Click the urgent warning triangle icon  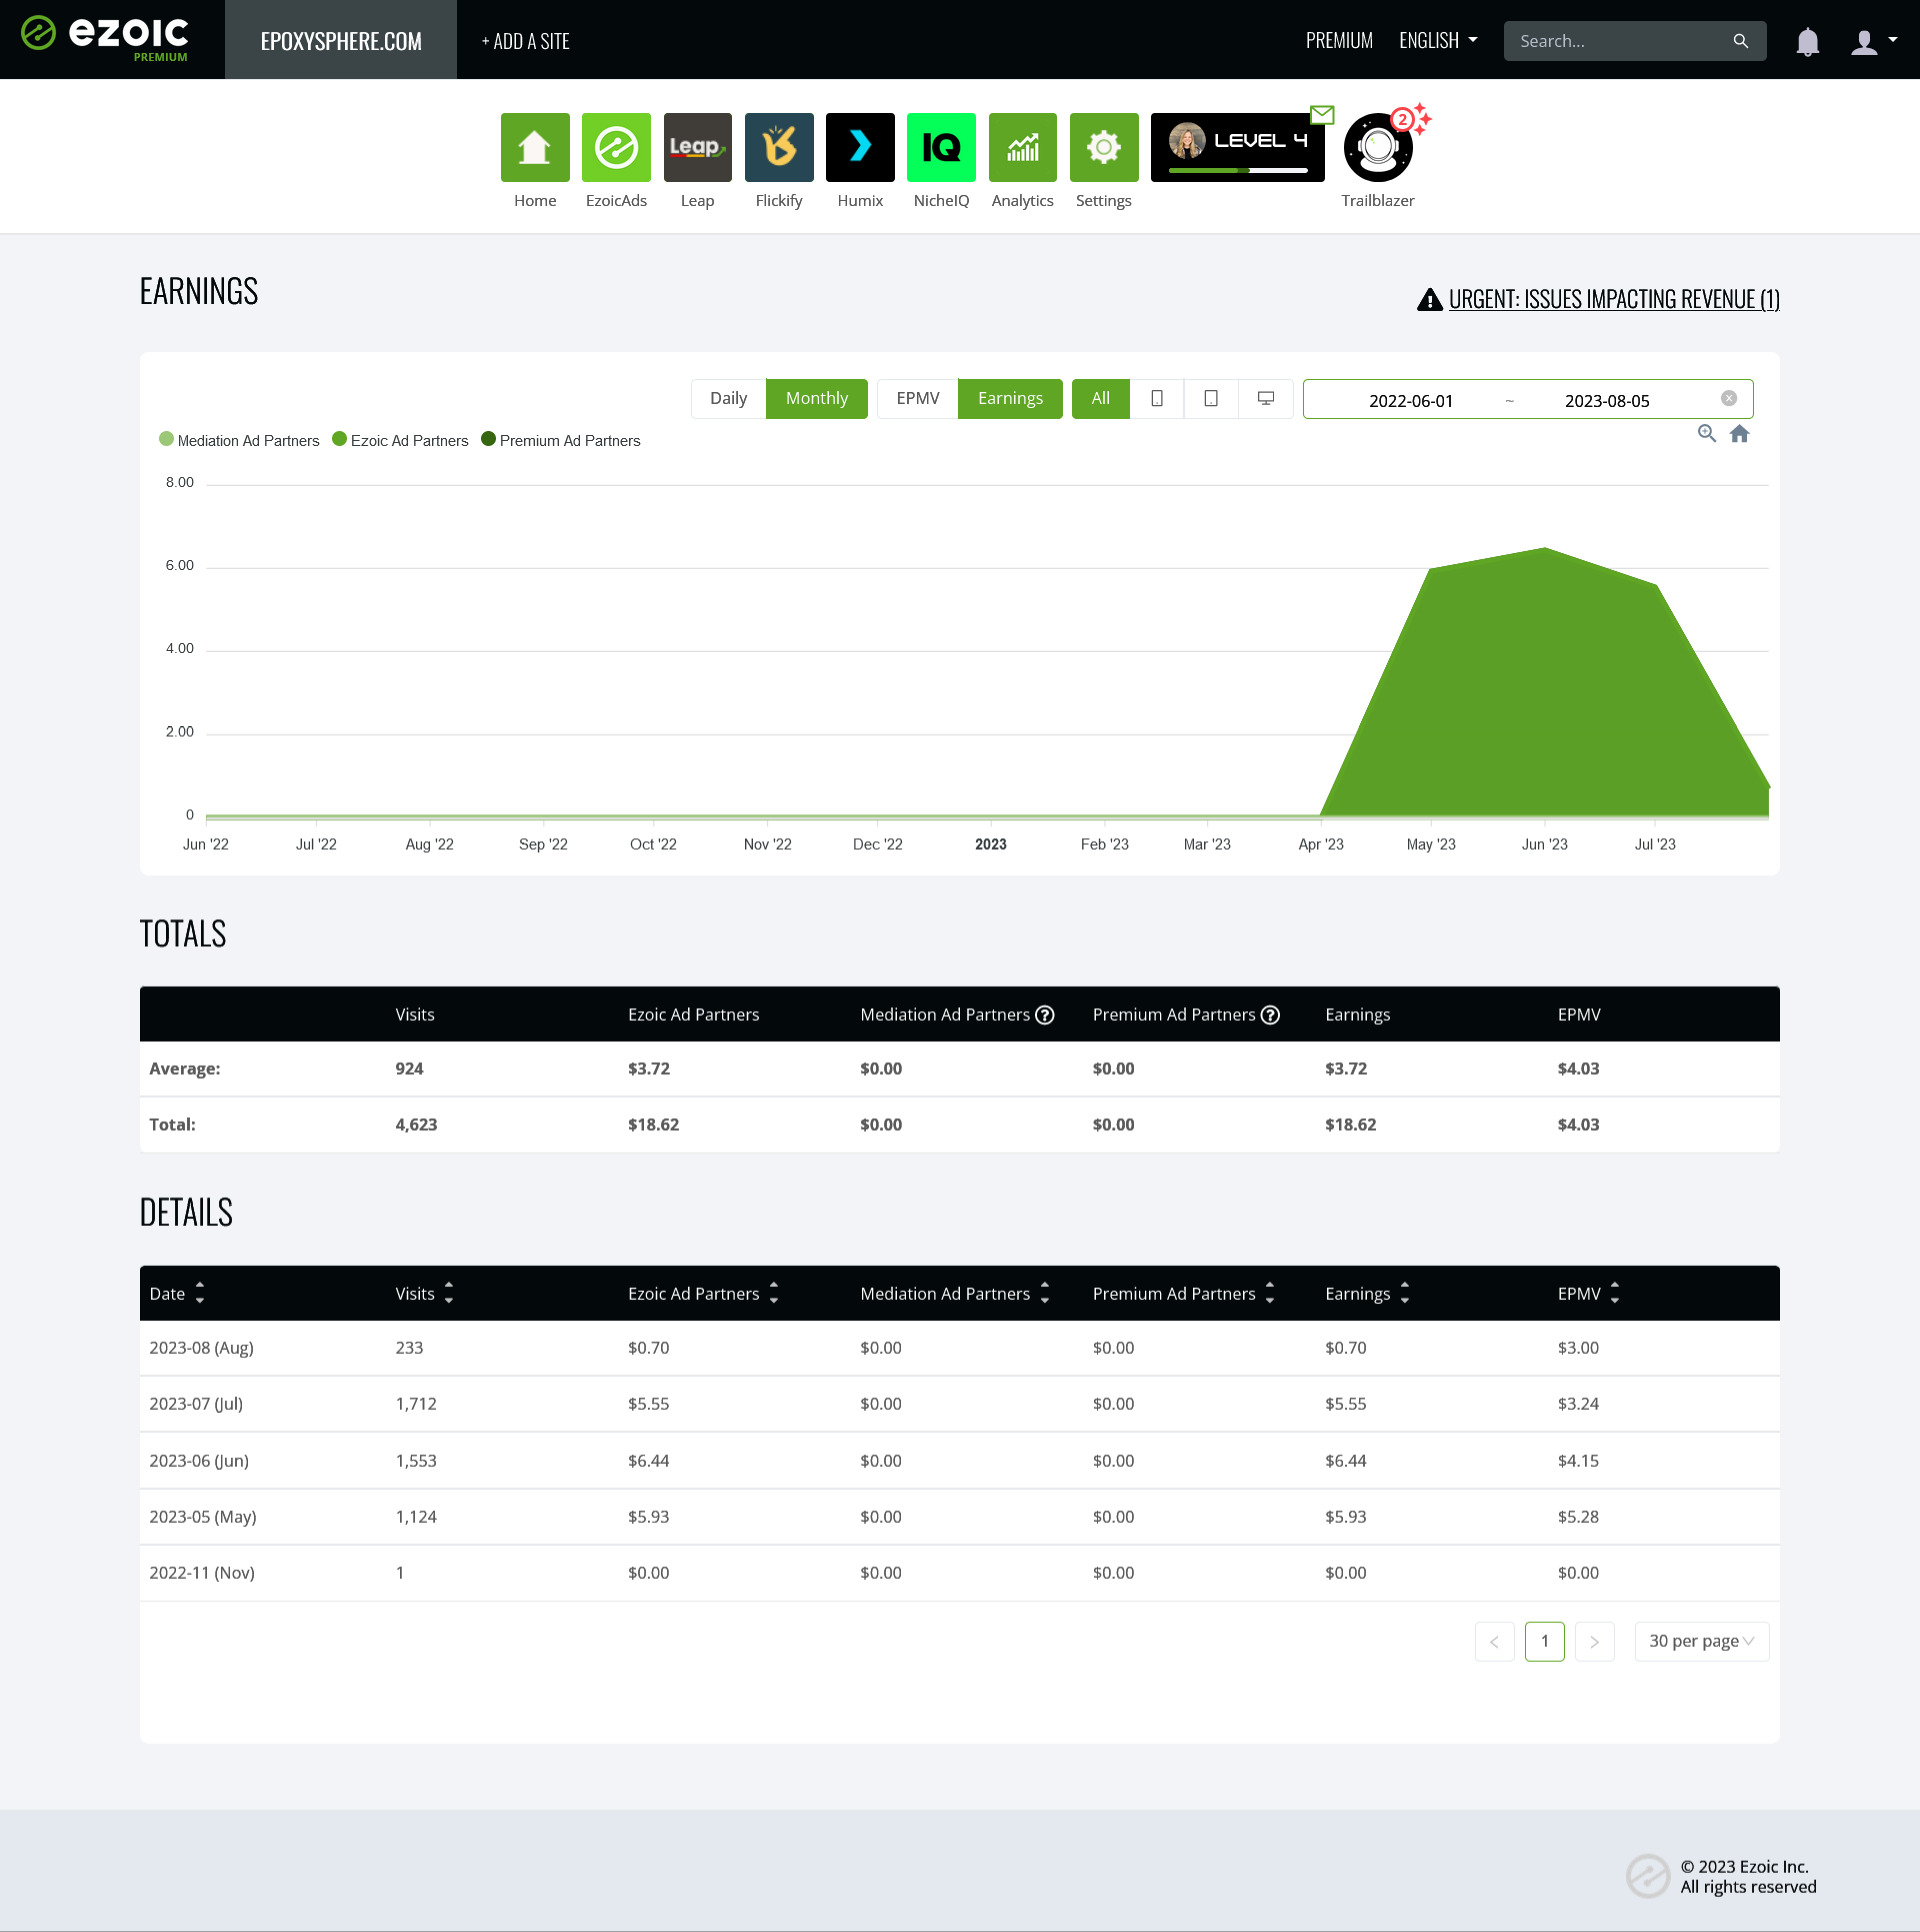point(1430,299)
